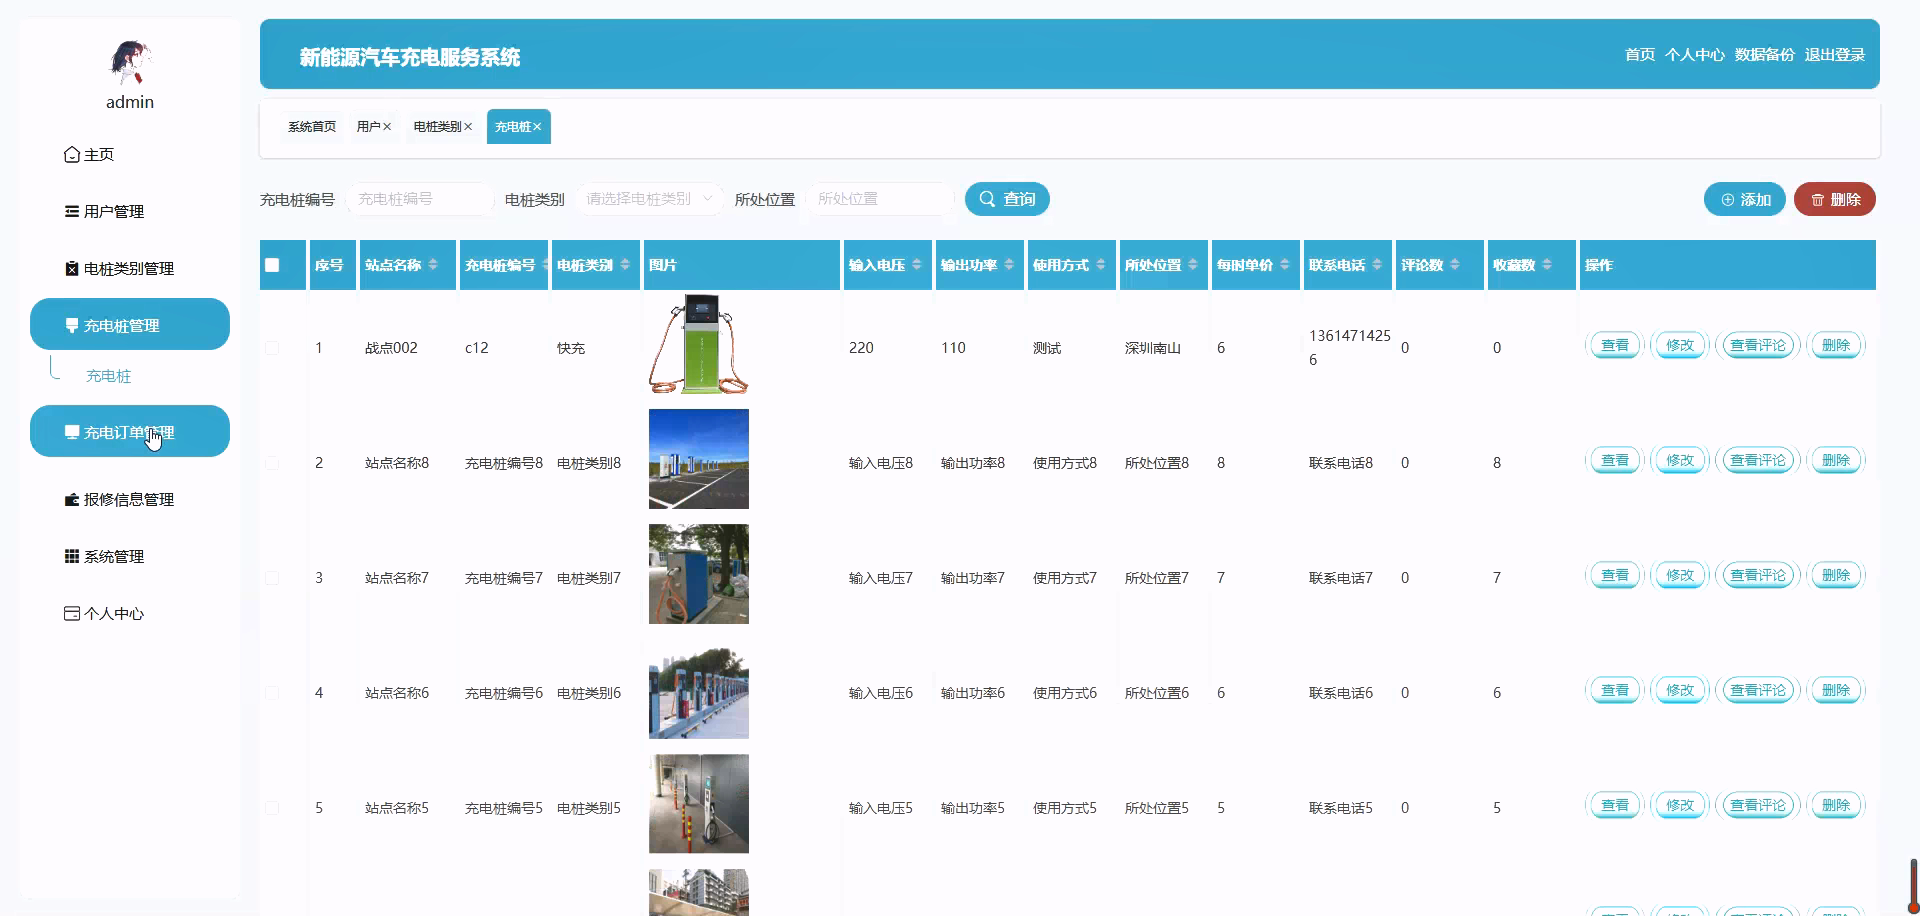The width and height of the screenshot is (1920, 916).
Task: Click the charger icon beside 充电桩管理
Action: pyautogui.click(x=72, y=325)
